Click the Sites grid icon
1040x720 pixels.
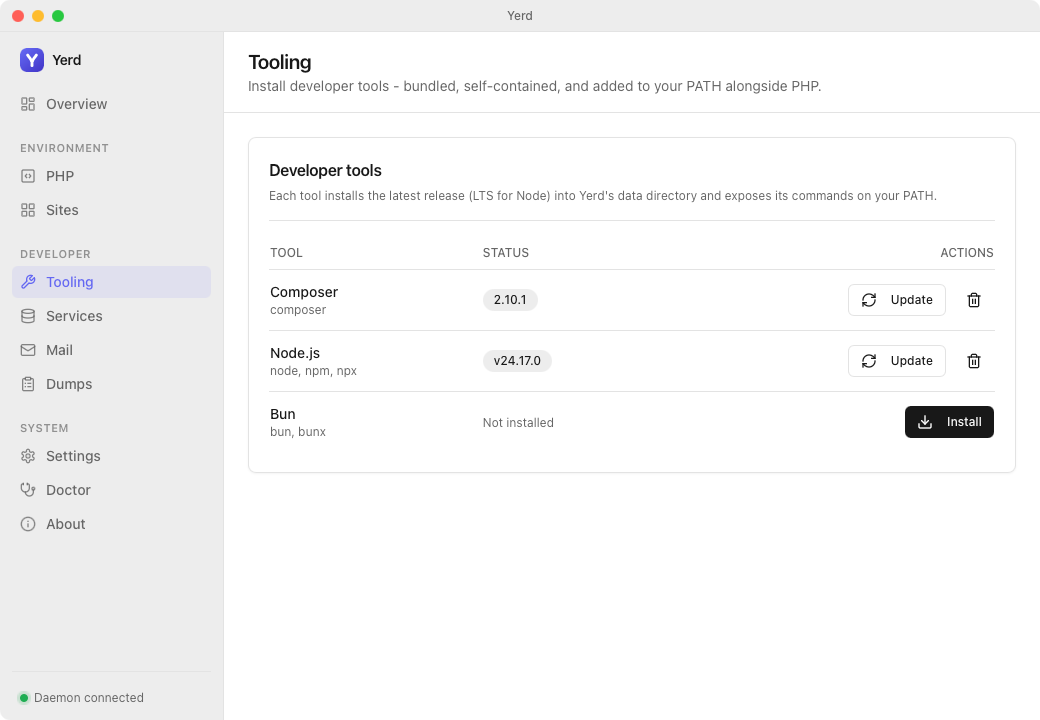point(28,210)
